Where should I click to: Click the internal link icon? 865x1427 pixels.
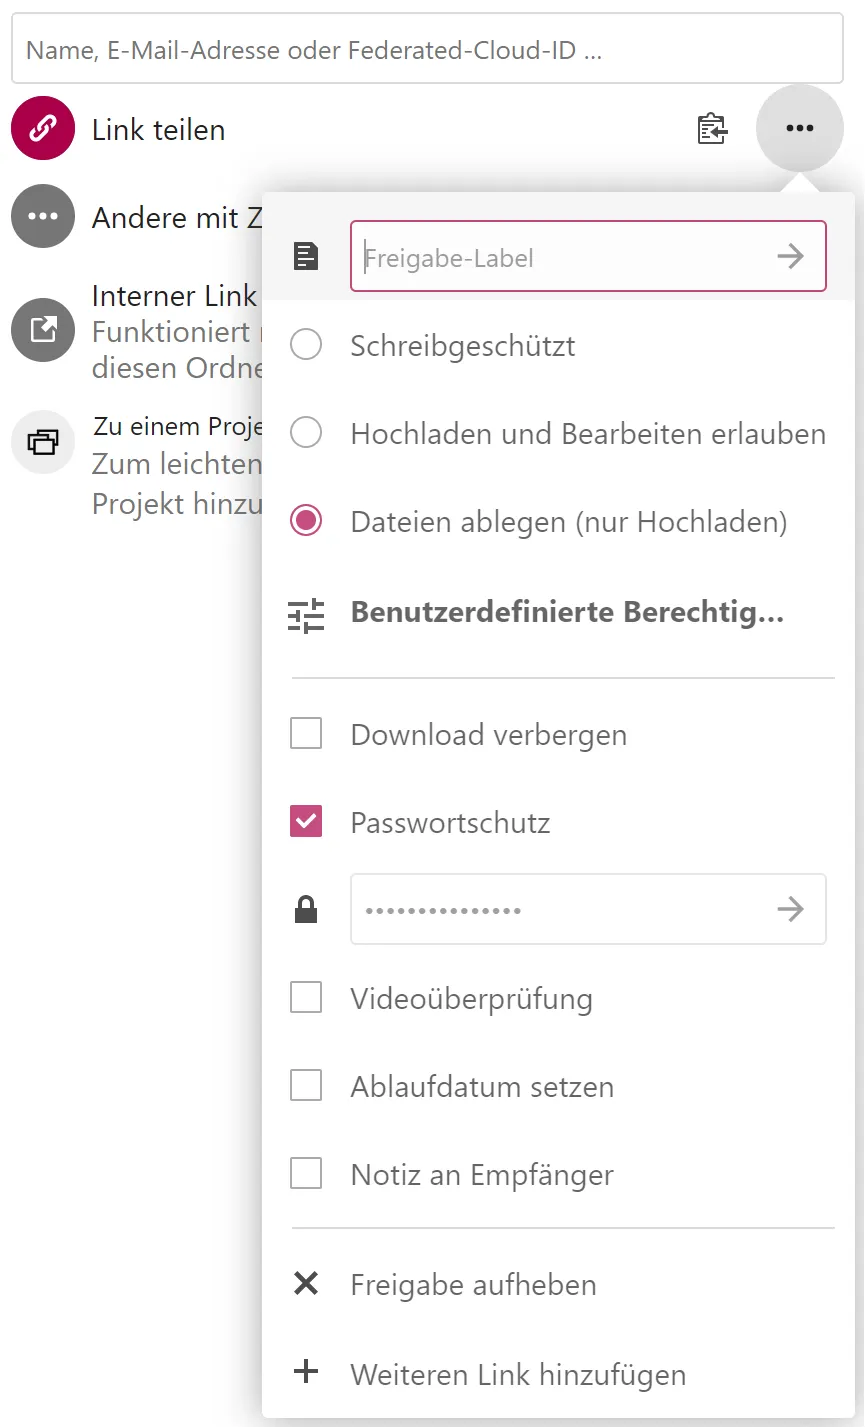42,330
